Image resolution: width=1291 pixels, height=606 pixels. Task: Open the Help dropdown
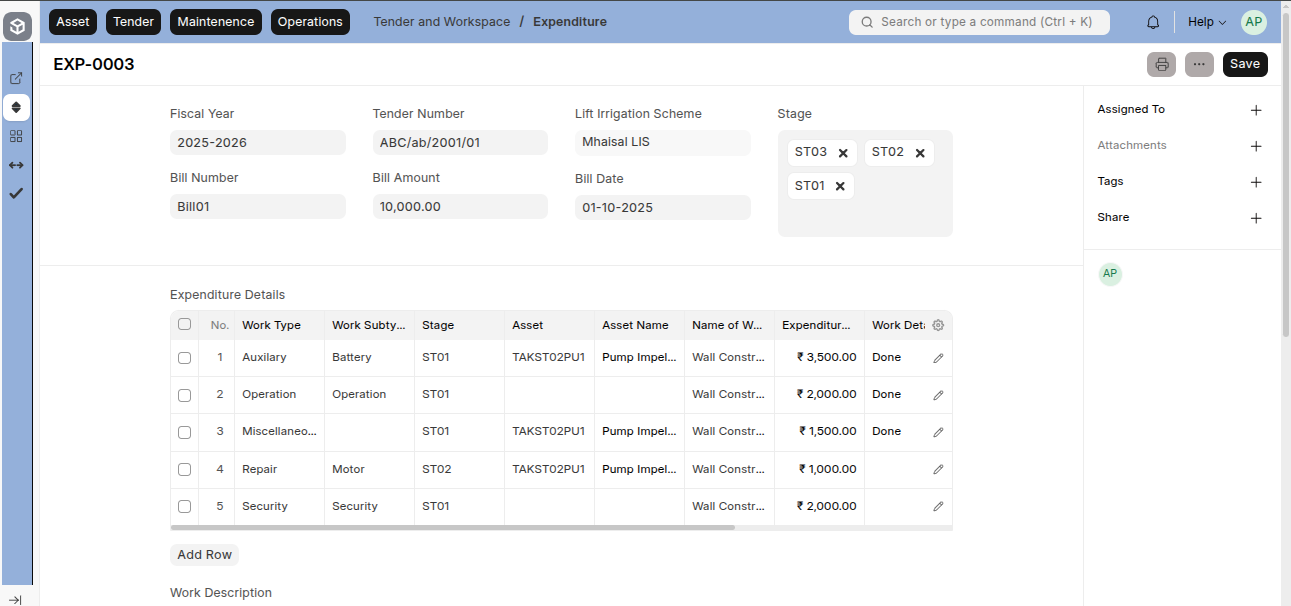point(1206,22)
